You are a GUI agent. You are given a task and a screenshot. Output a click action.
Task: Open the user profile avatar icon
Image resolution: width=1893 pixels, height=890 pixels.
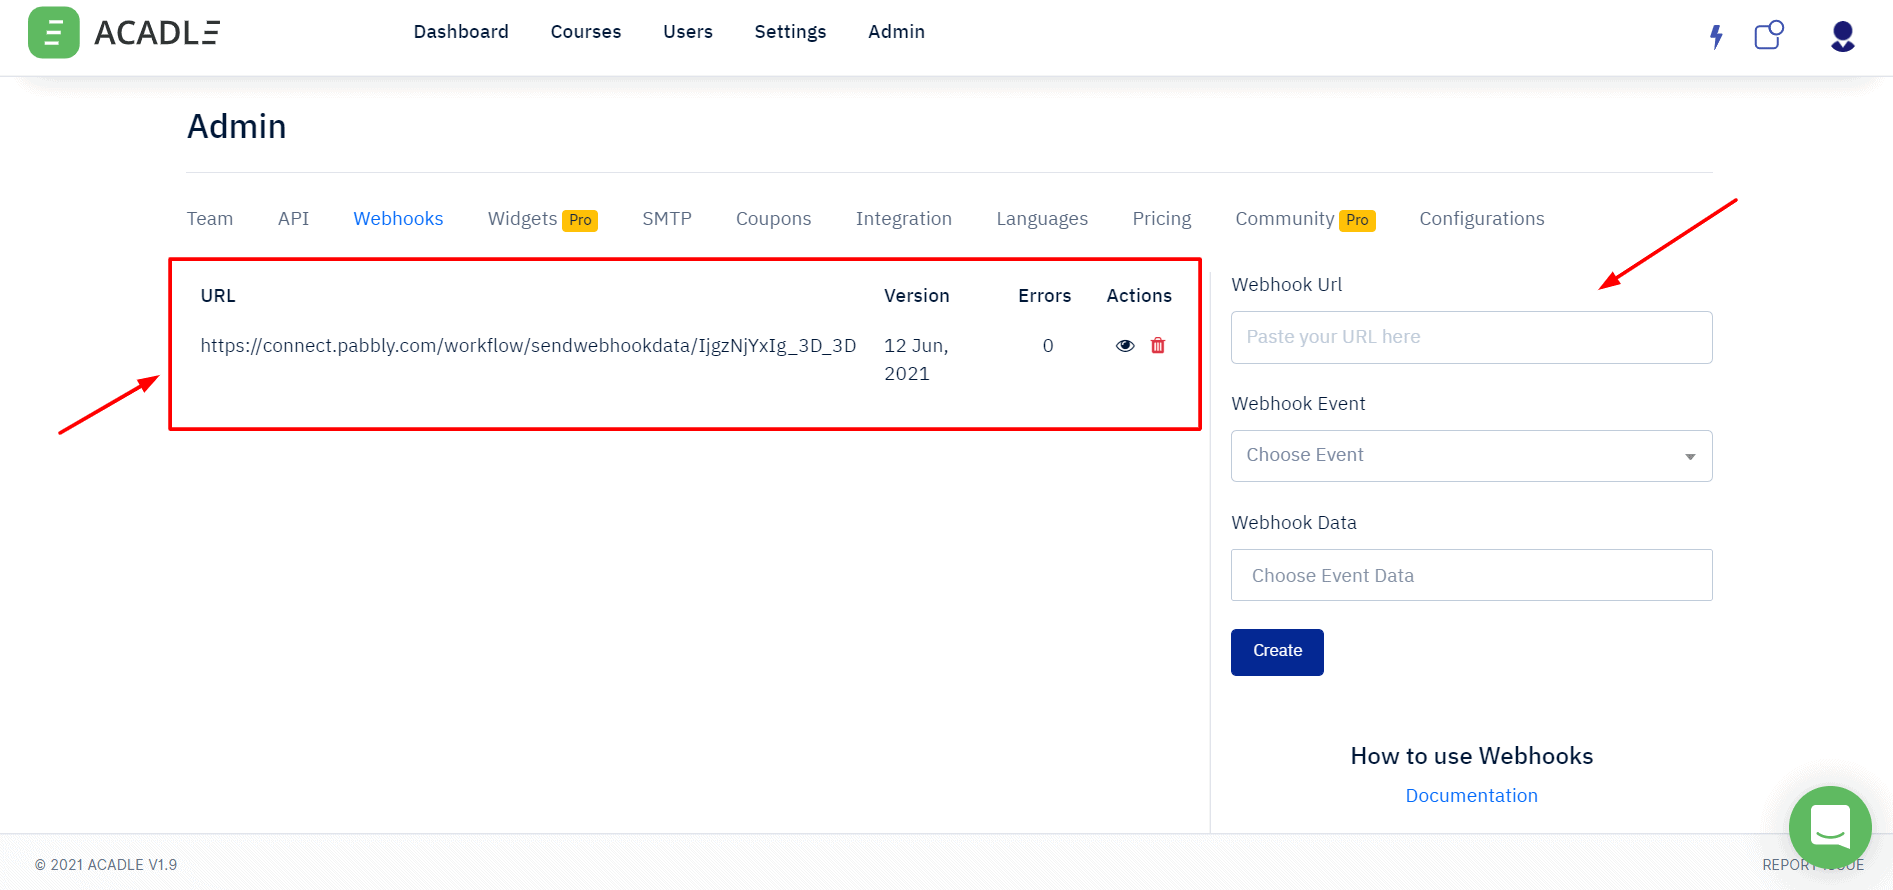pyautogui.click(x=1842, y=37)
